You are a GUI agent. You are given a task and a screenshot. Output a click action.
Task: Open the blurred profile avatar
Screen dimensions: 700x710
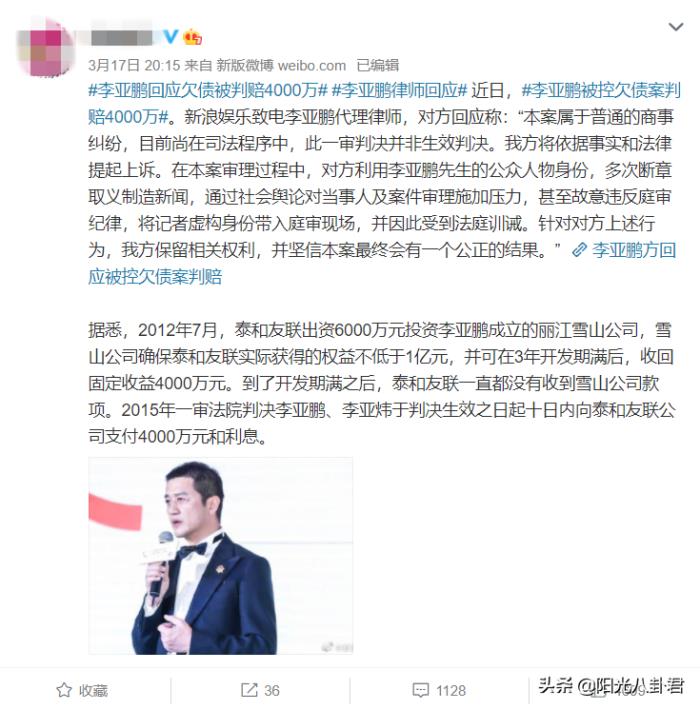tap(45, 48)
